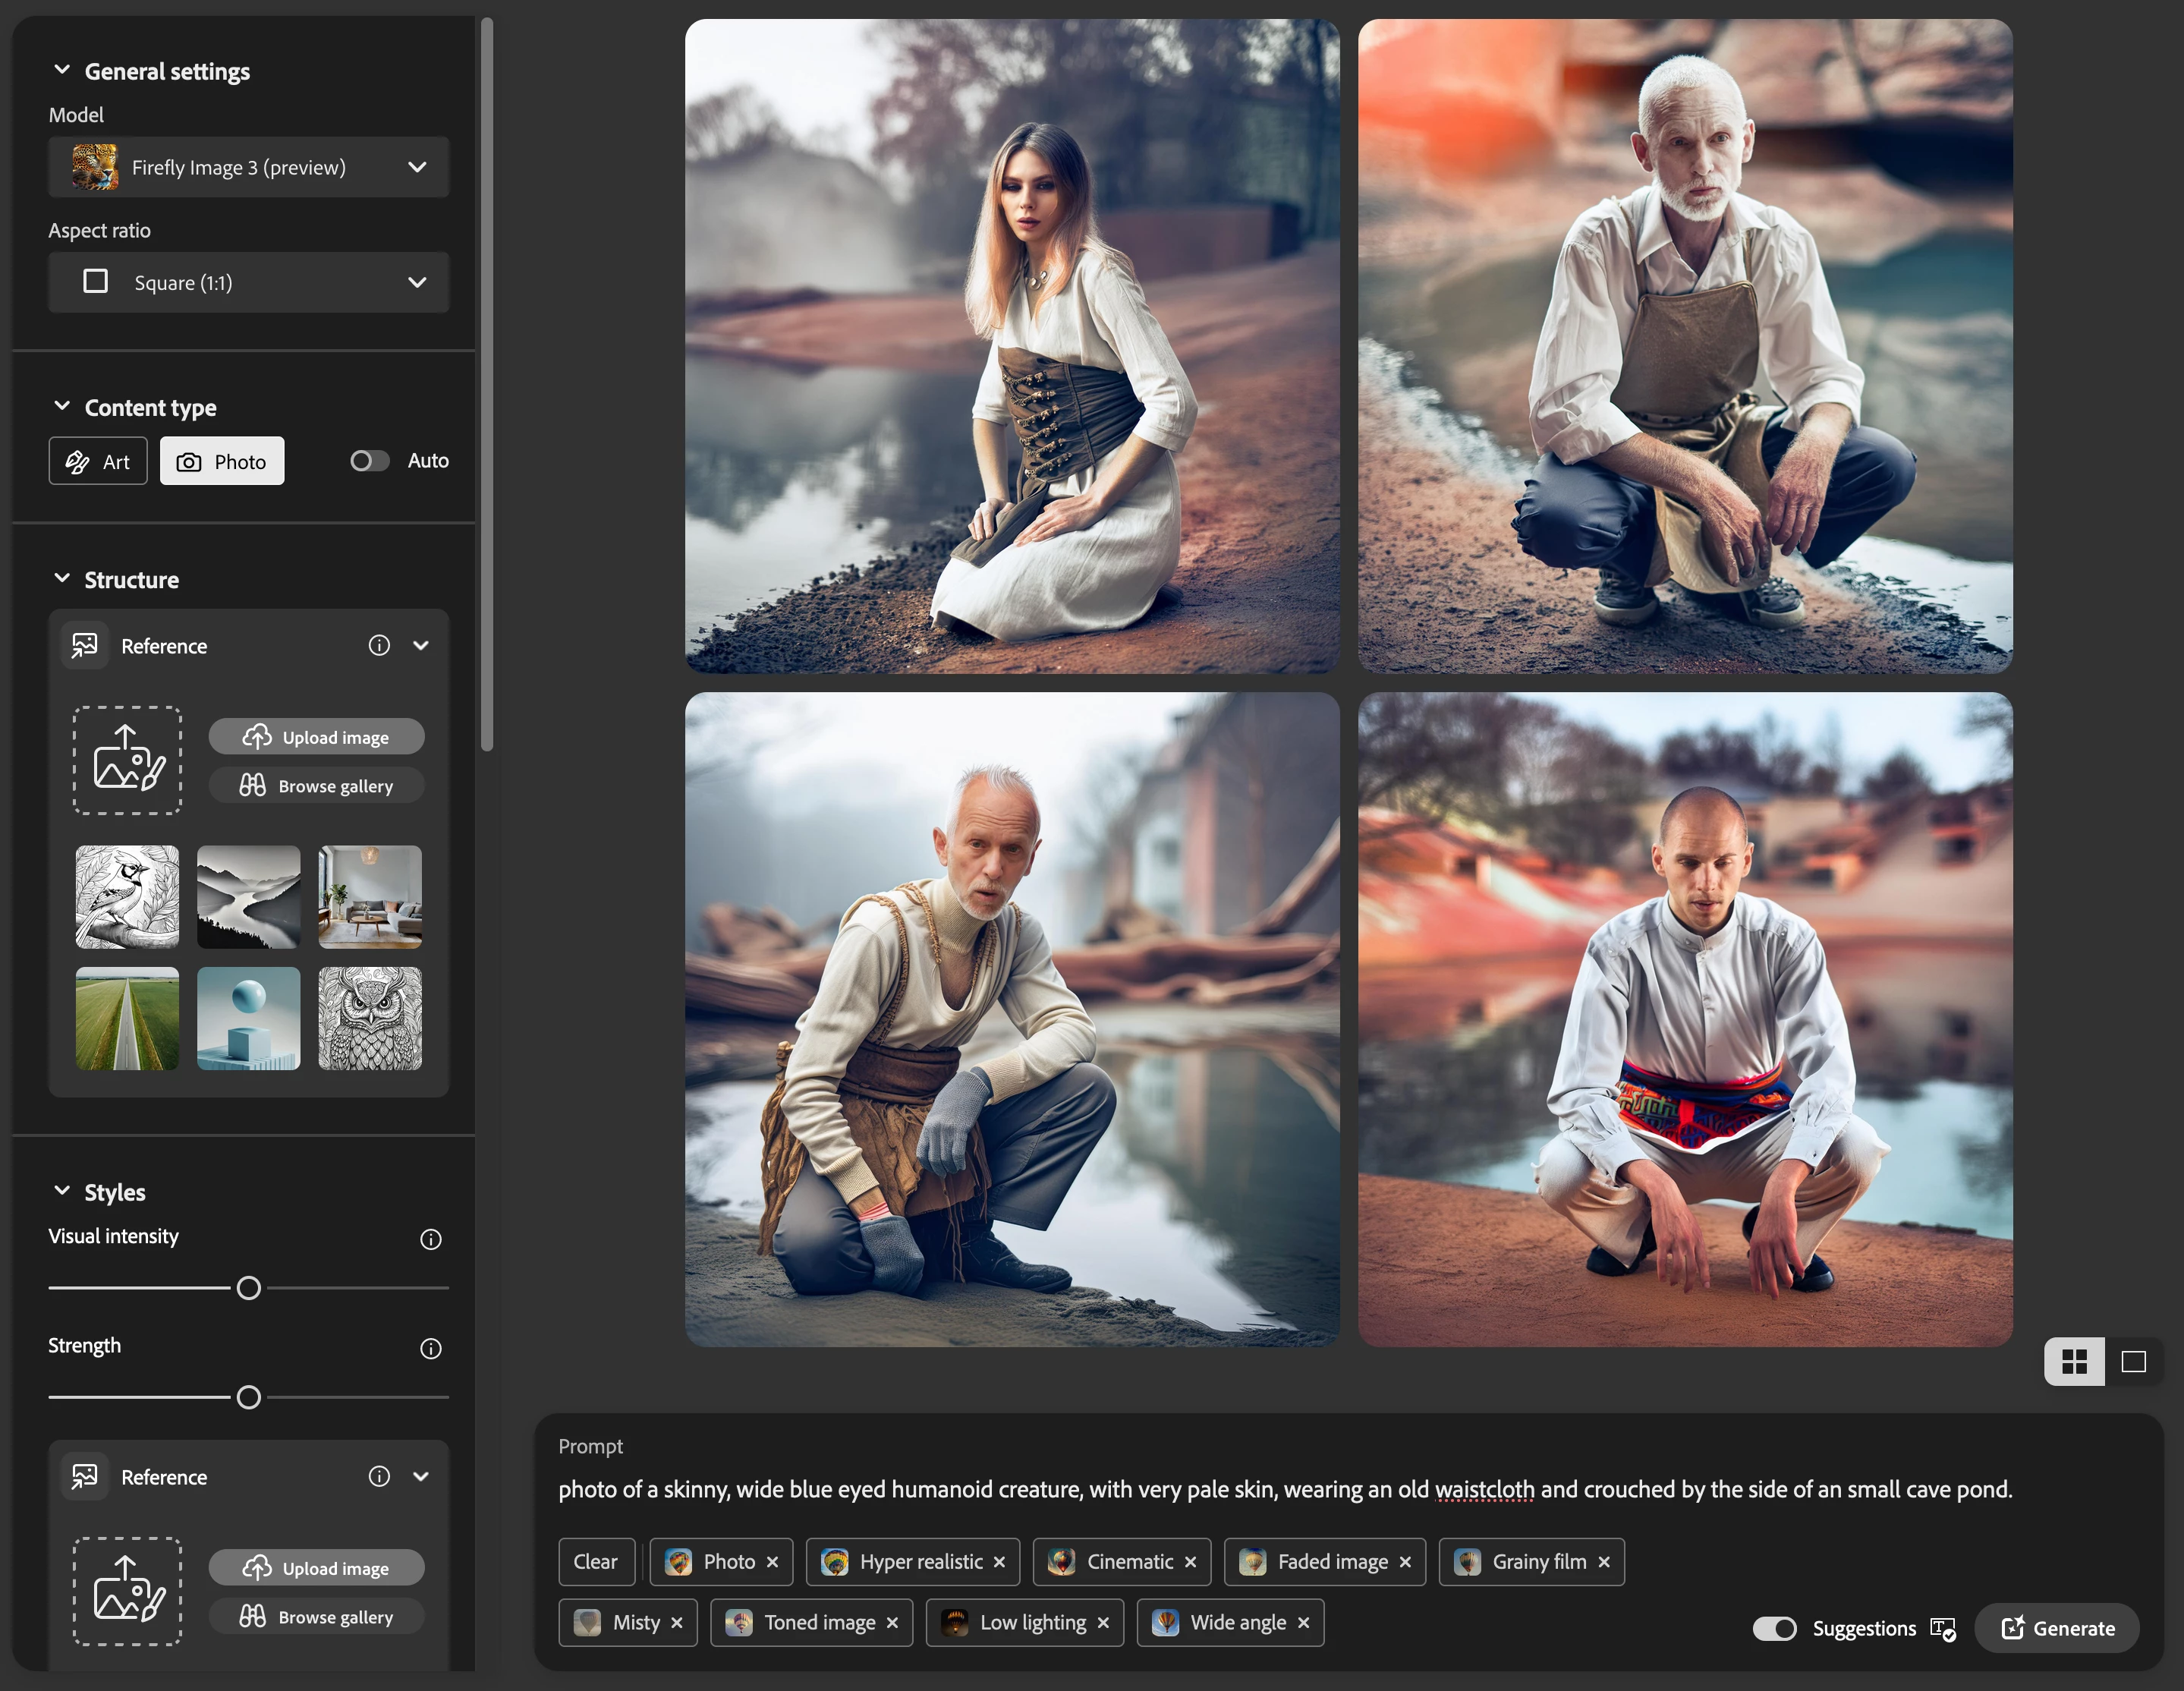Toggle the Suggestions switch
2184x1691 pixels.
[1775, 1629]
